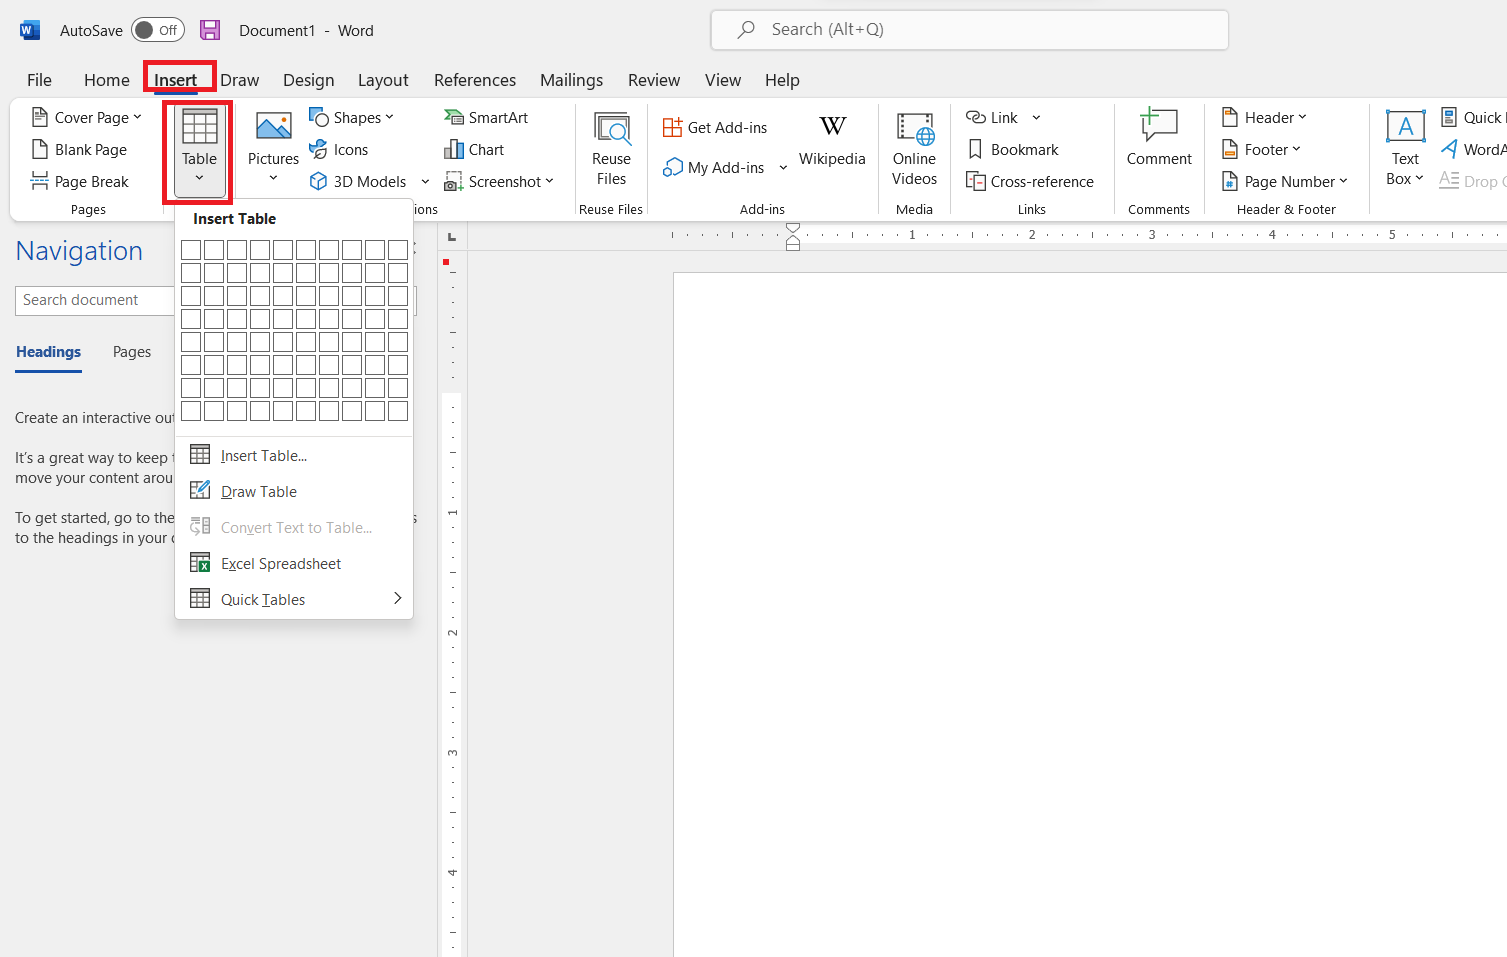1507x957 pixels.
Task: Click the Search document field
Action: point(95,300)
